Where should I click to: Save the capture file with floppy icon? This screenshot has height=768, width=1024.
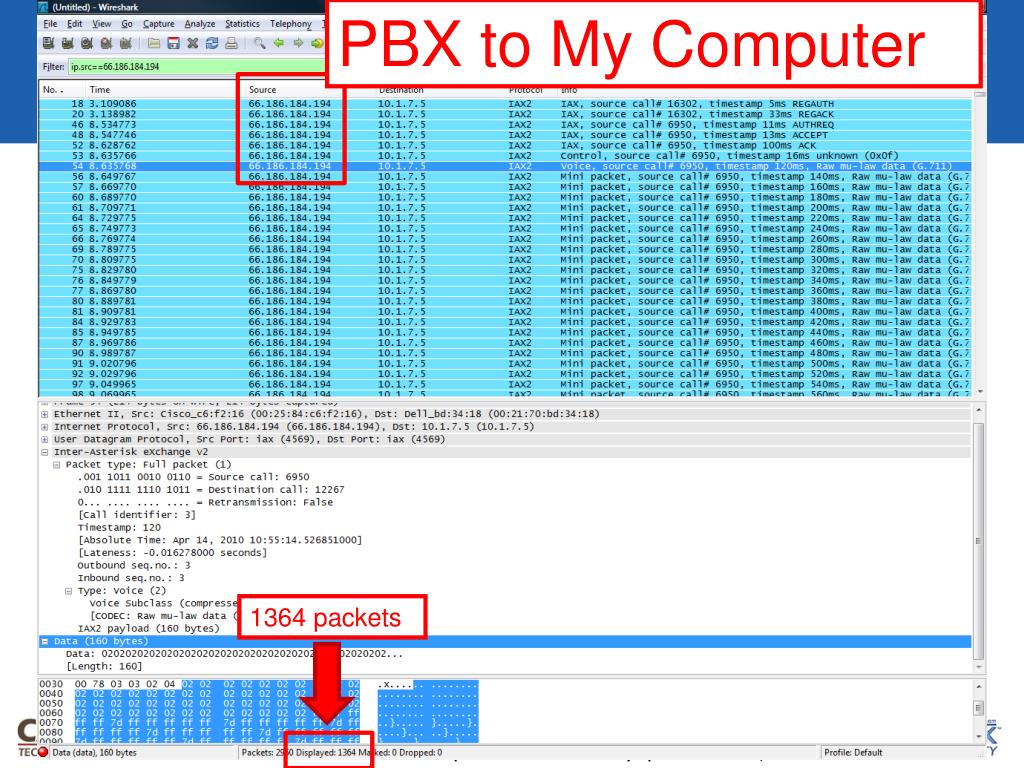173,43
